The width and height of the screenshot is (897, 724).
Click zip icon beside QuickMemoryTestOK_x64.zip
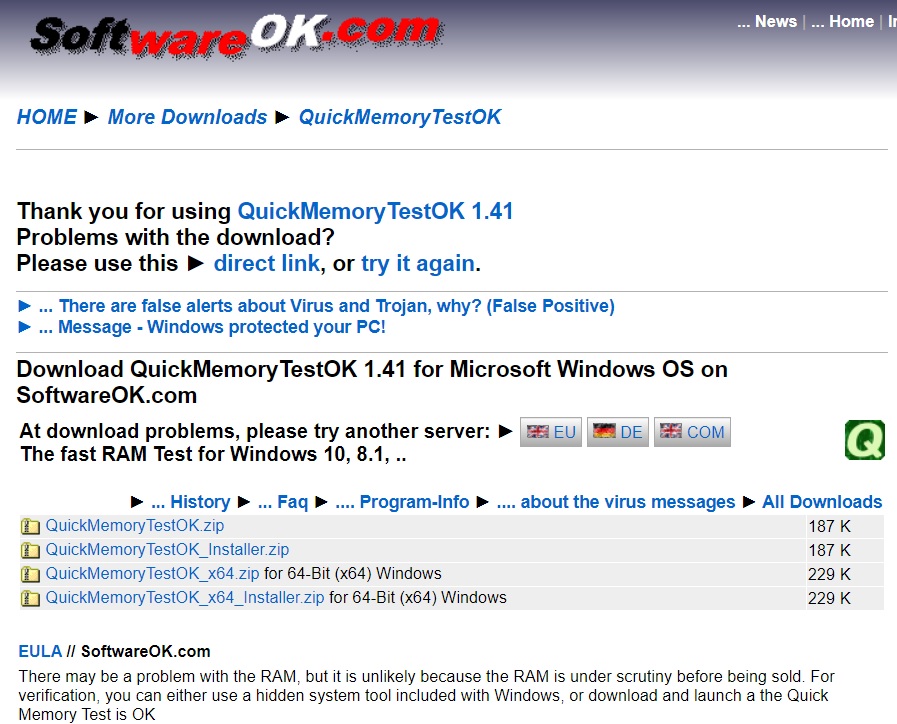coord(30,574)
